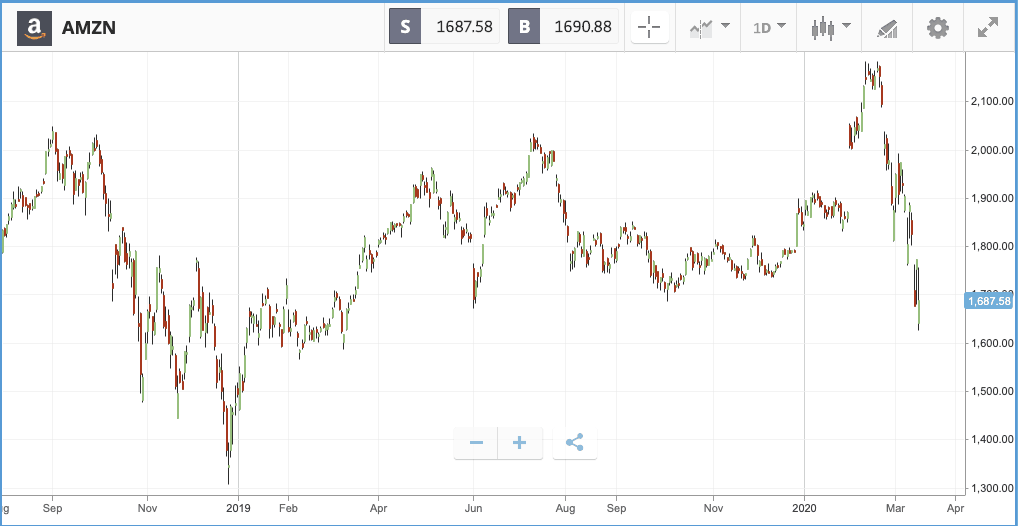This screenshot has height=526, width=1018.
Task: Zoom out with the minus button
Action: pos(476,443)
